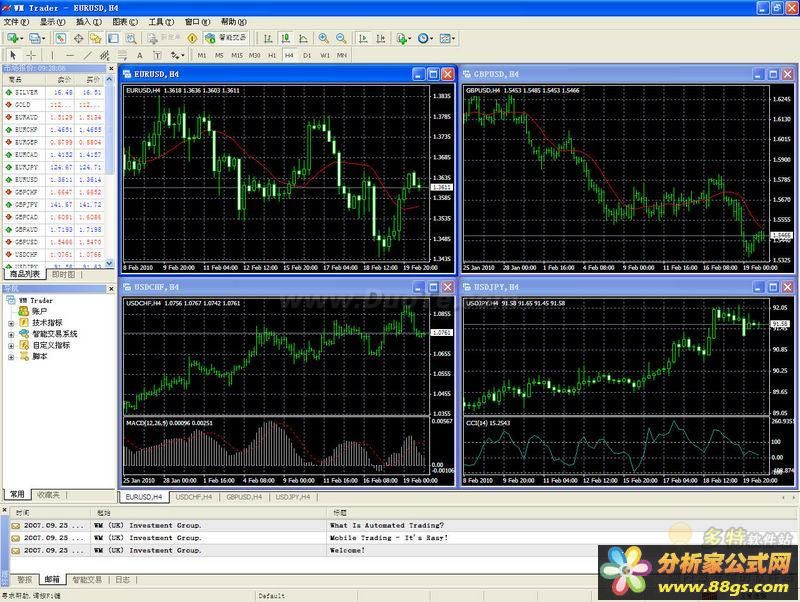800x602 pixels.
Task: Expand the 自定义指标 tree node
Action: (11, 346)
